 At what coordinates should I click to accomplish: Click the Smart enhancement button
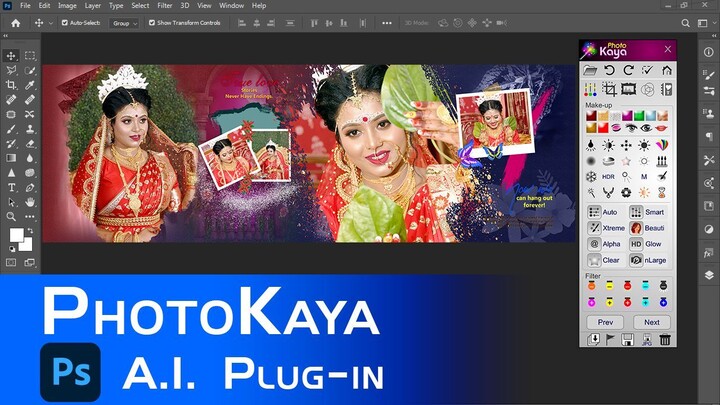[647, 212]
